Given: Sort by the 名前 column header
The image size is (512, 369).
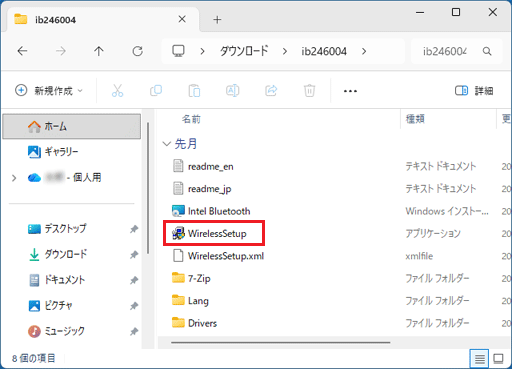Looking at the screenshot, I should [x=191, y=119].
